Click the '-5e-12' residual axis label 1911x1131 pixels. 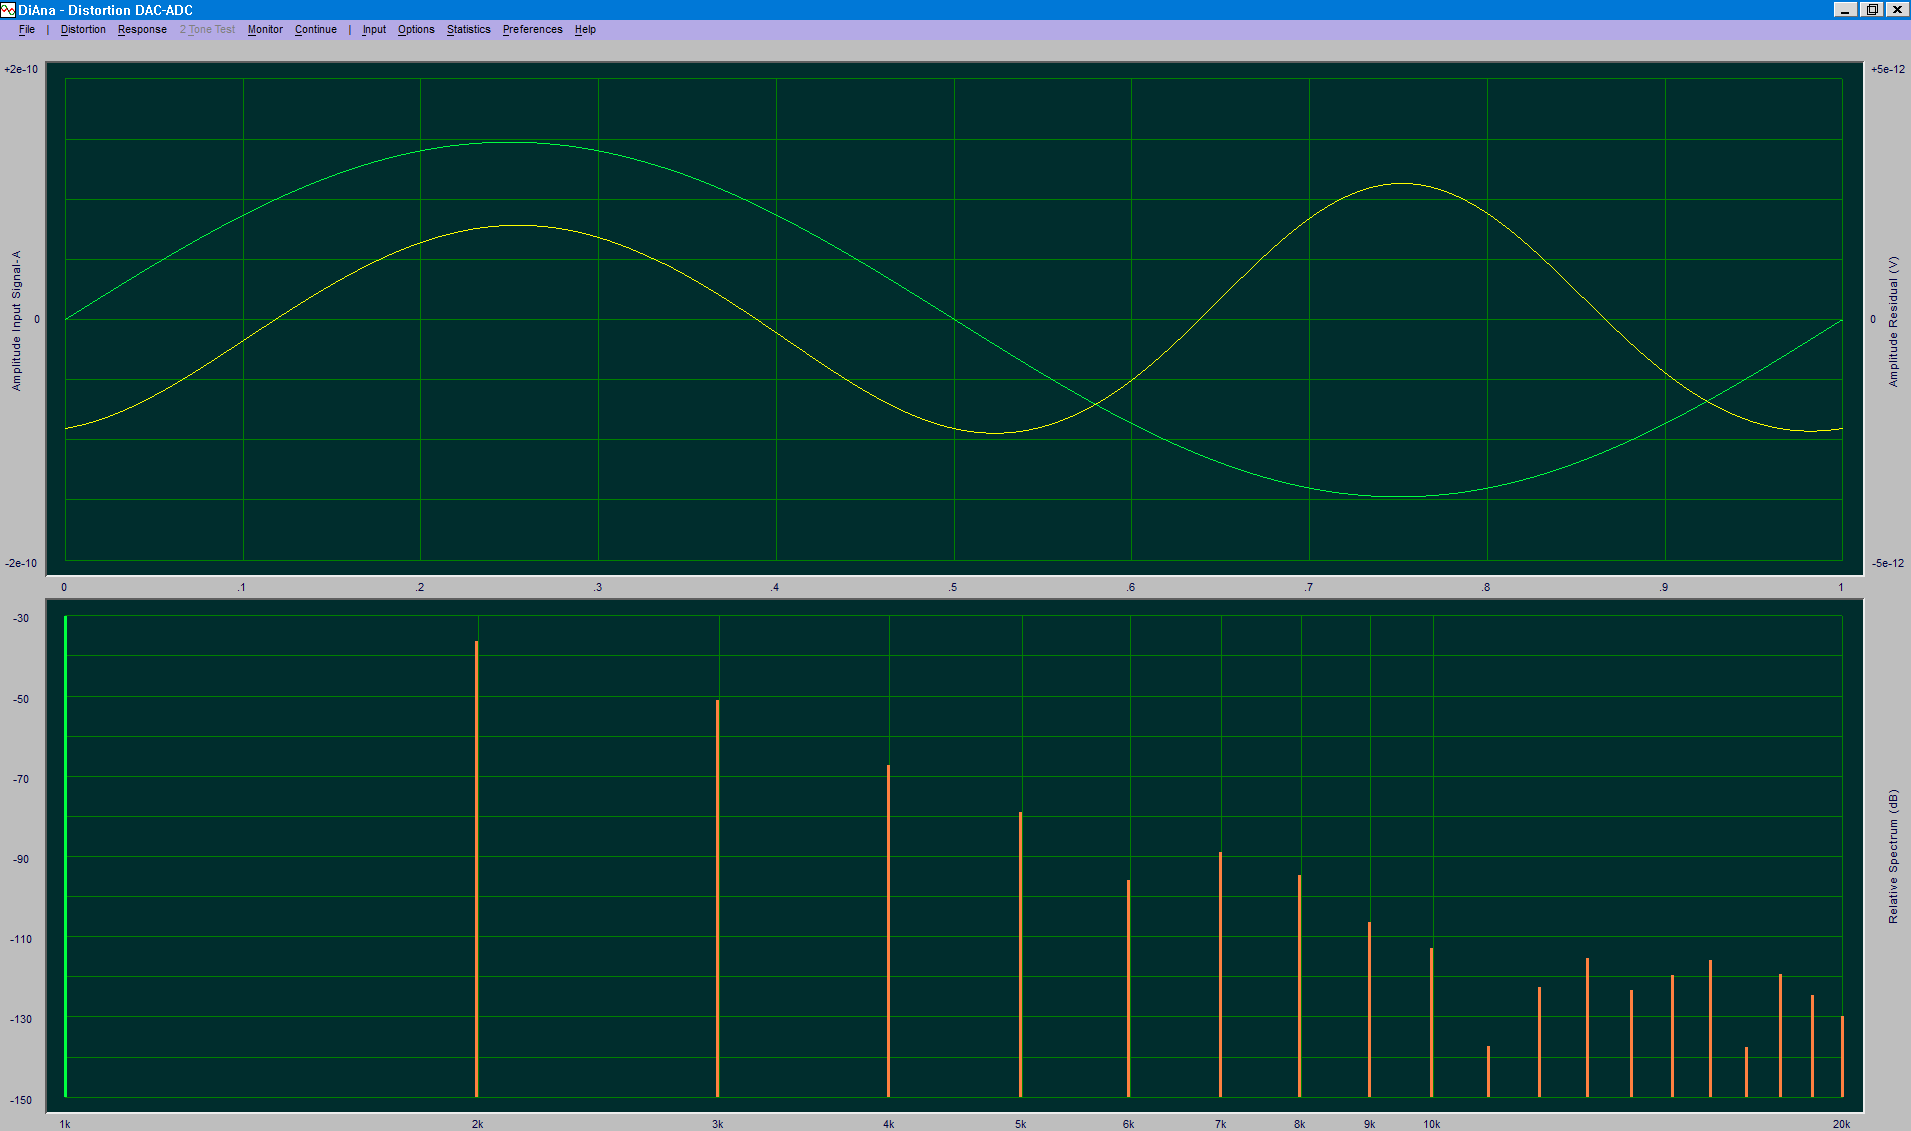(x=1888, y=563)
